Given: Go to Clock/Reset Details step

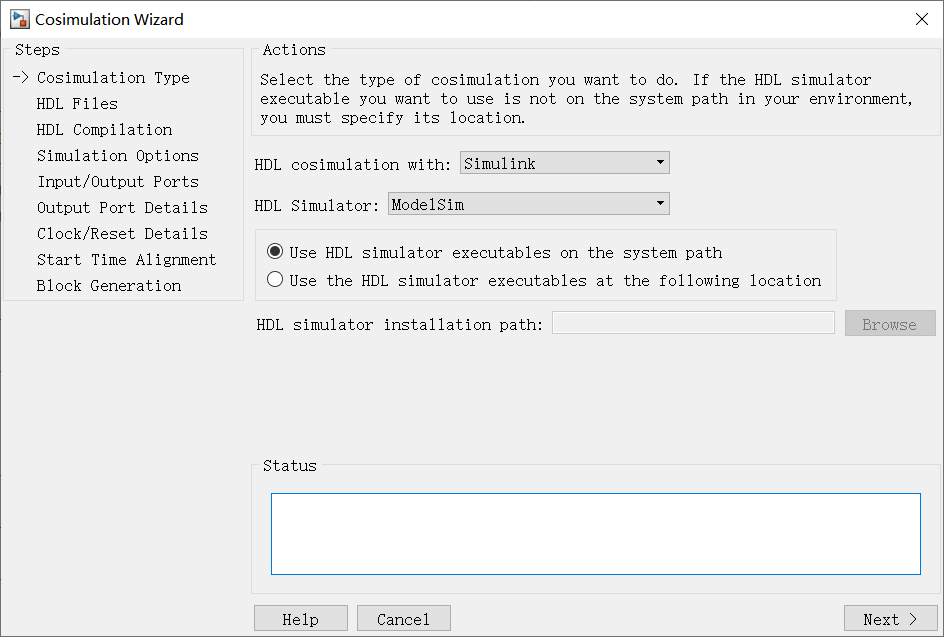Looking at the screenshot, I should tap(122, 234).
